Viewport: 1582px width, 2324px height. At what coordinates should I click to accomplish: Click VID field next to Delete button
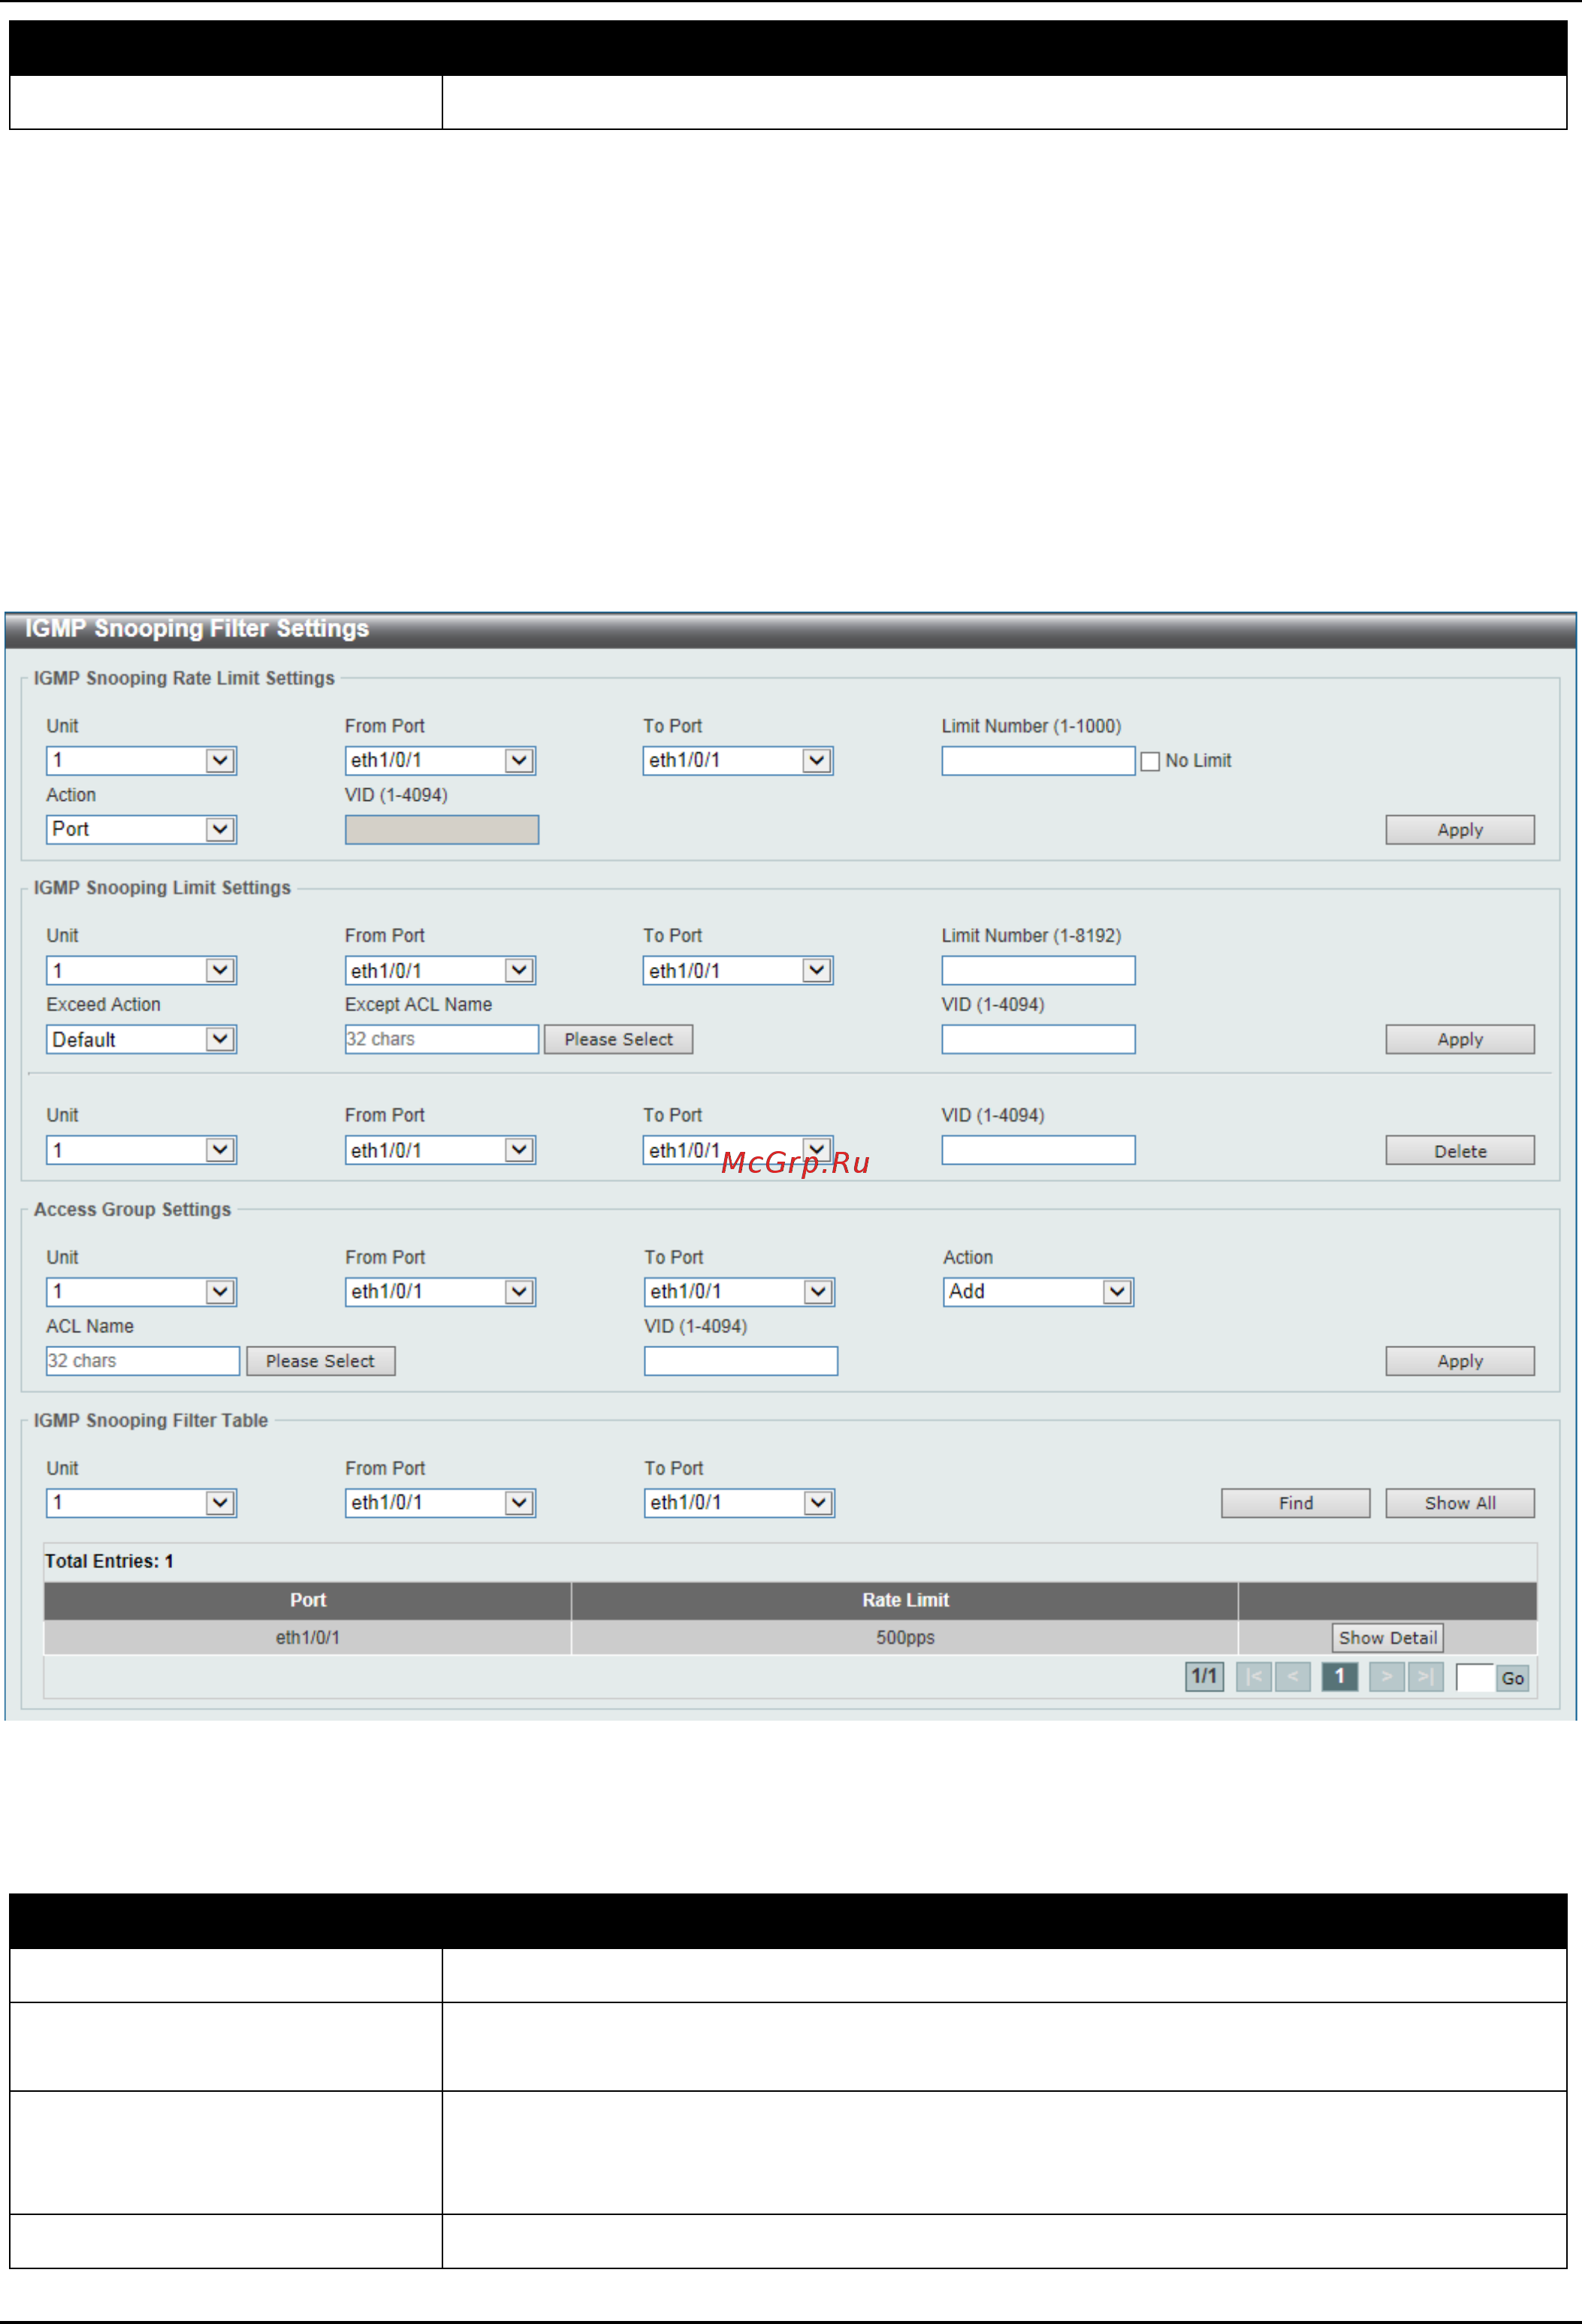1038,1150
